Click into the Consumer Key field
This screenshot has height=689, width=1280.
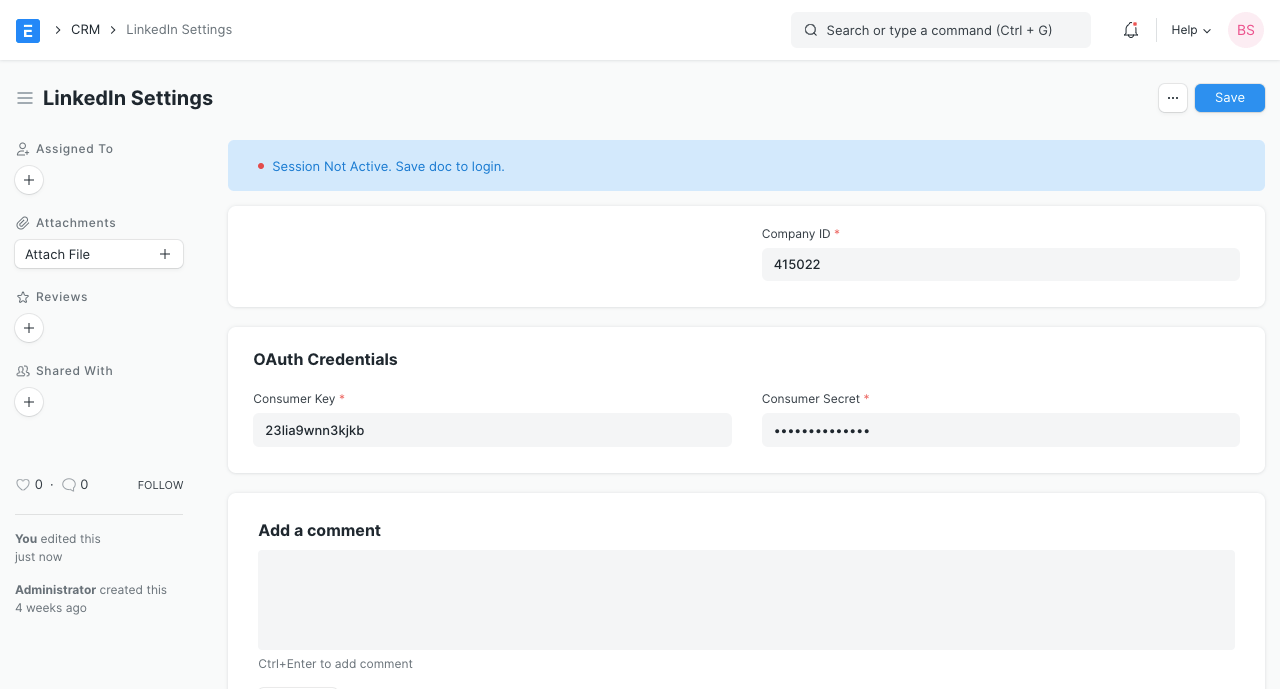tap(492, 430)
